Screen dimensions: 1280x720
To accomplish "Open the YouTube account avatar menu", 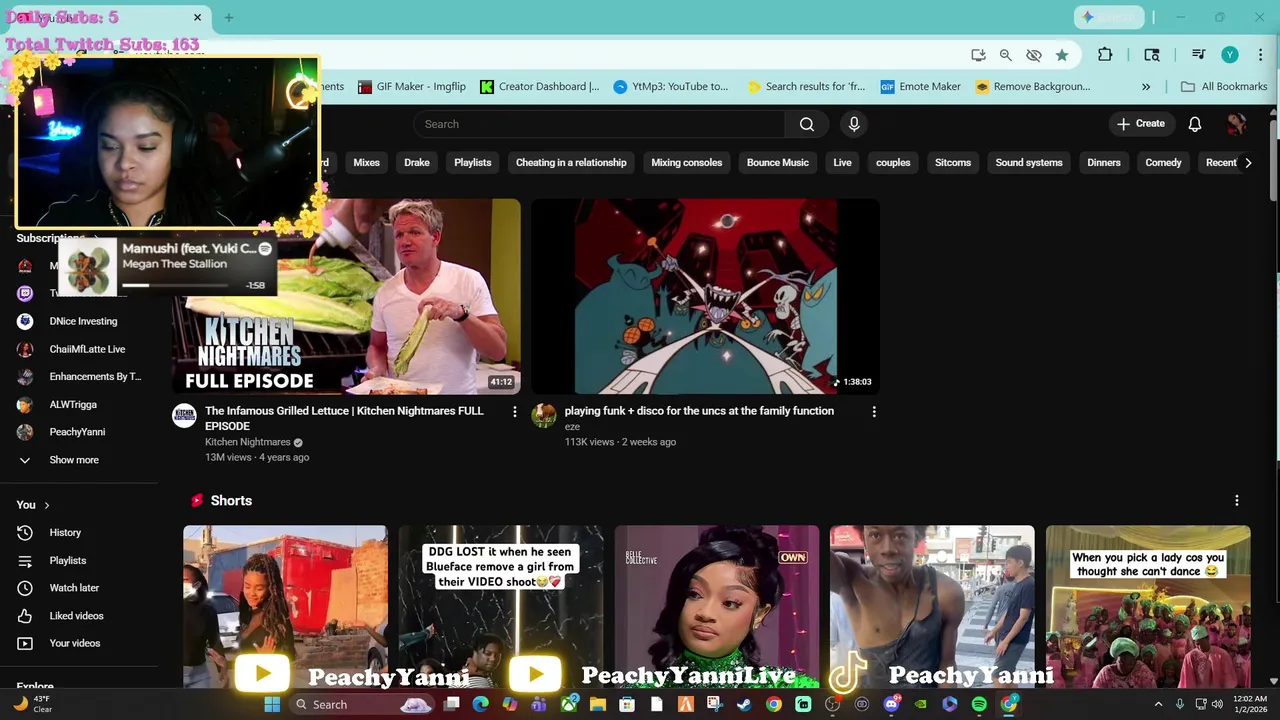I will pos(1236,124).
